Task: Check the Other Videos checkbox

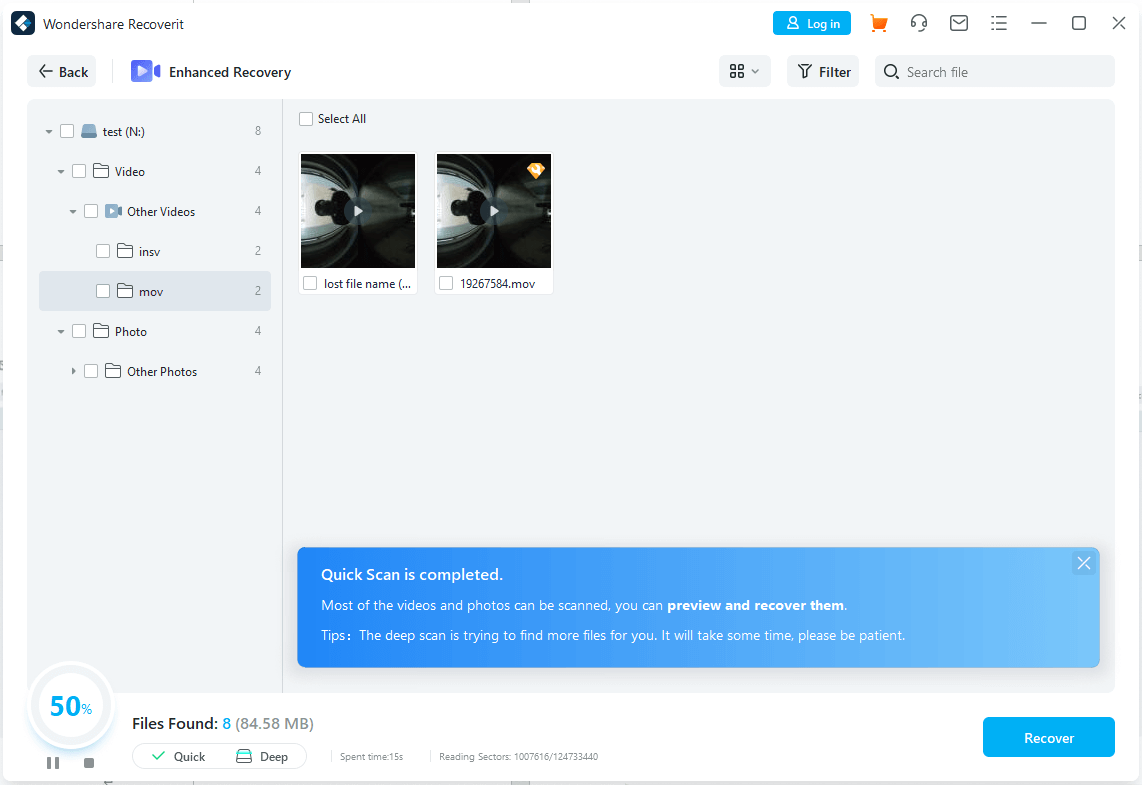Action: (x=91, y=211)
